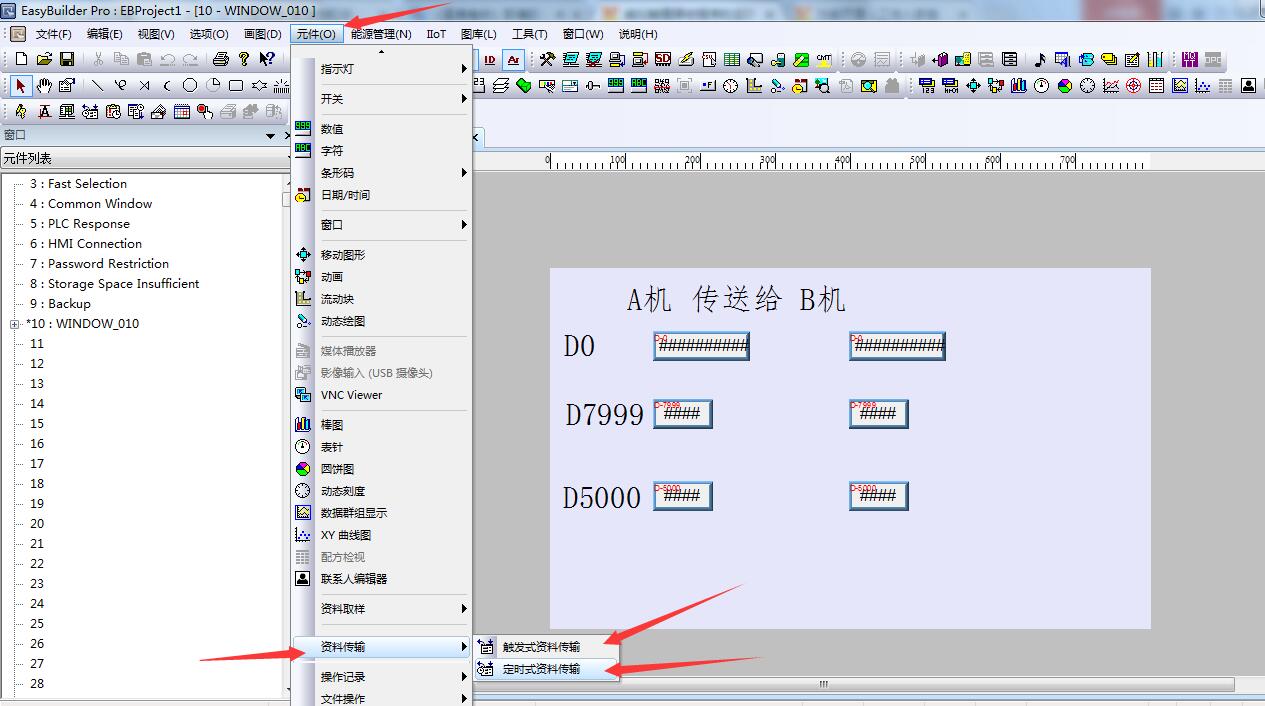Toggle the ID display button
The height and width of the screenshot is (706, 1265).
coord(490,60)
